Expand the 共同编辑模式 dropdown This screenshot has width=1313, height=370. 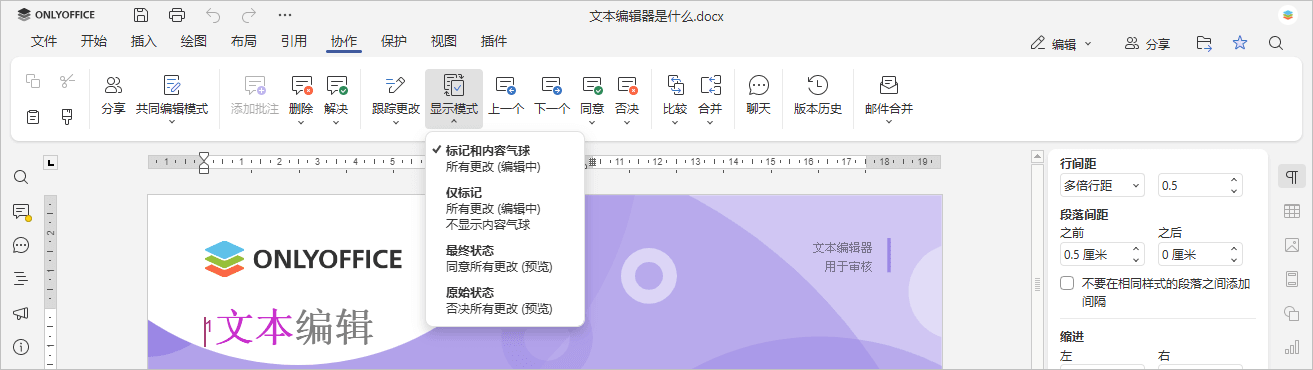tap(172, 122)
